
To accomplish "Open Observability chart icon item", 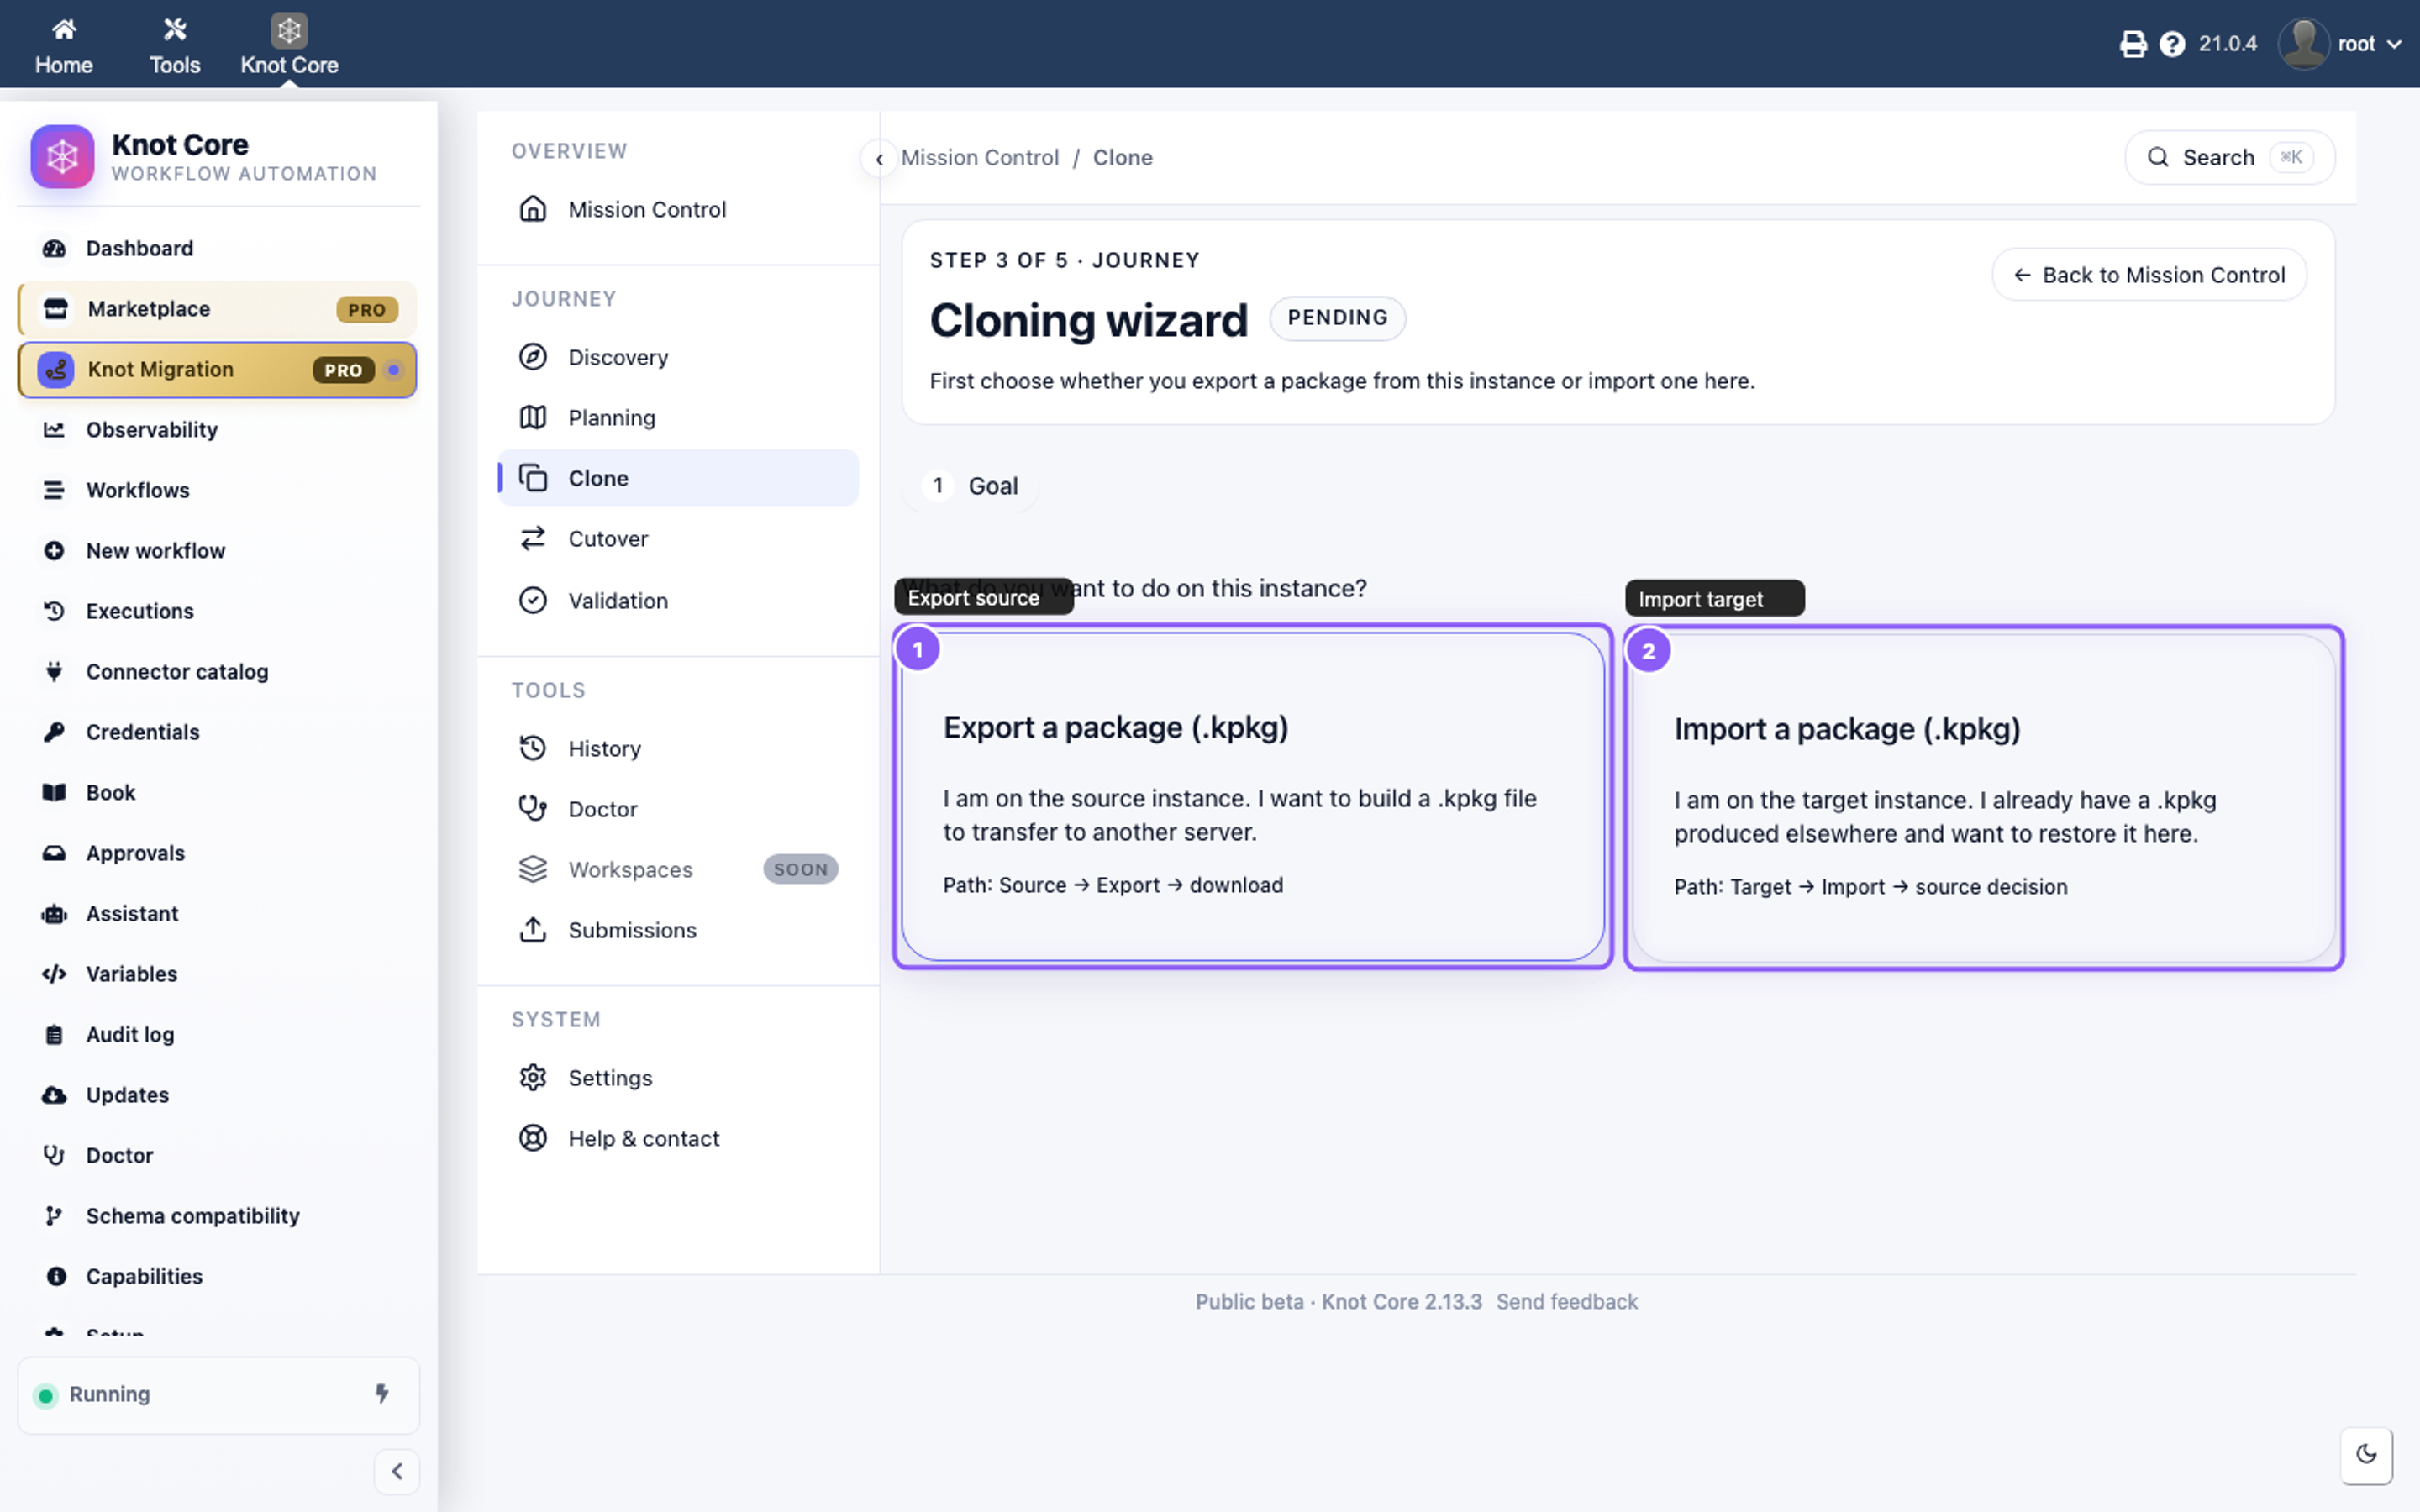I will click(x=218, y=430).
